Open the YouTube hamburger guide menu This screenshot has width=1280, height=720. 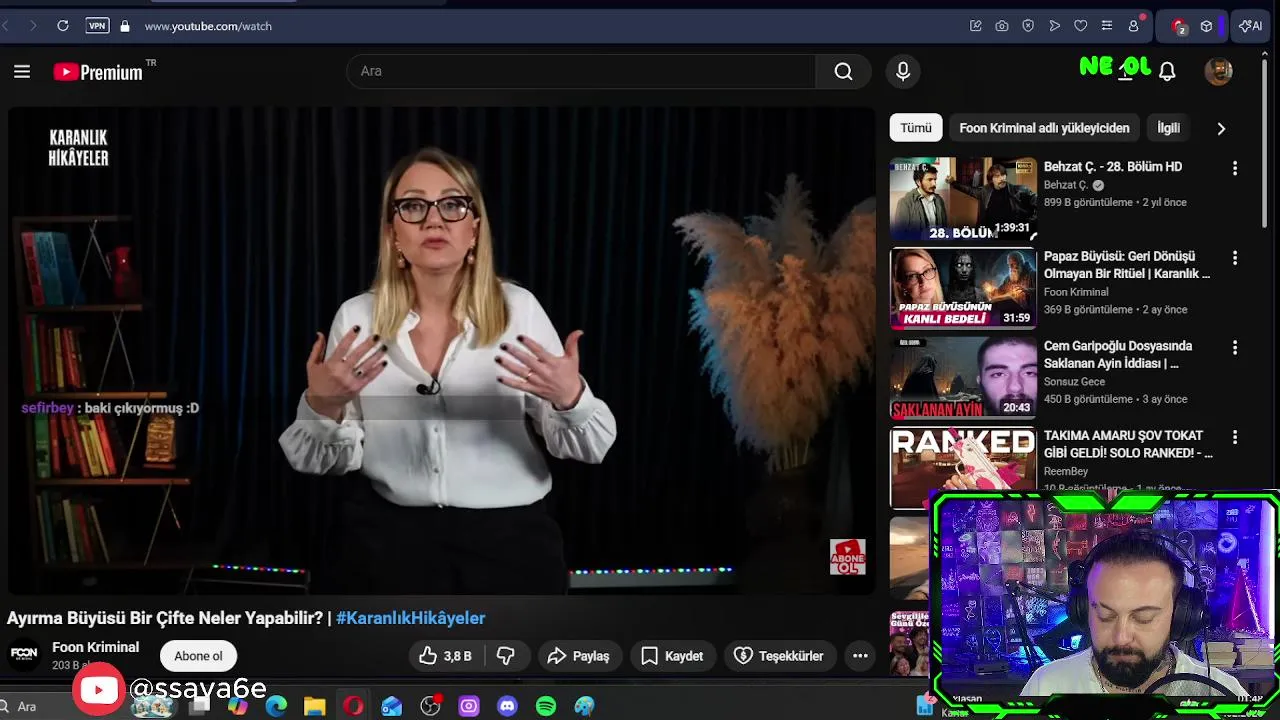pos(22,71)
